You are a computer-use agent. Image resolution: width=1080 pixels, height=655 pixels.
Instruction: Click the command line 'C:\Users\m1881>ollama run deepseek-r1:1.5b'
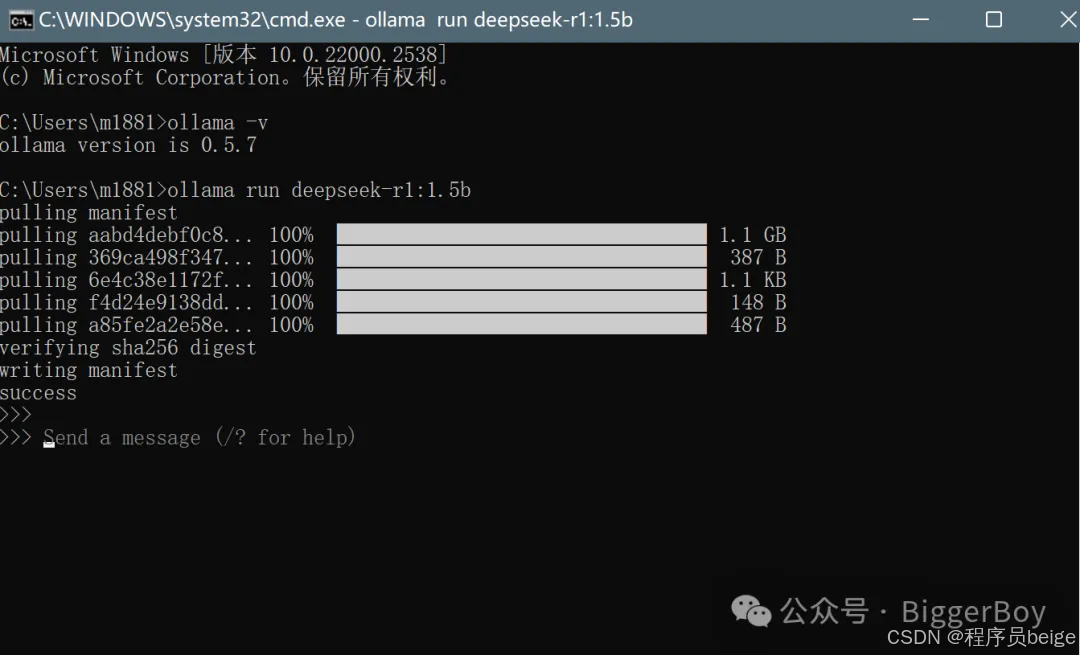236,190
